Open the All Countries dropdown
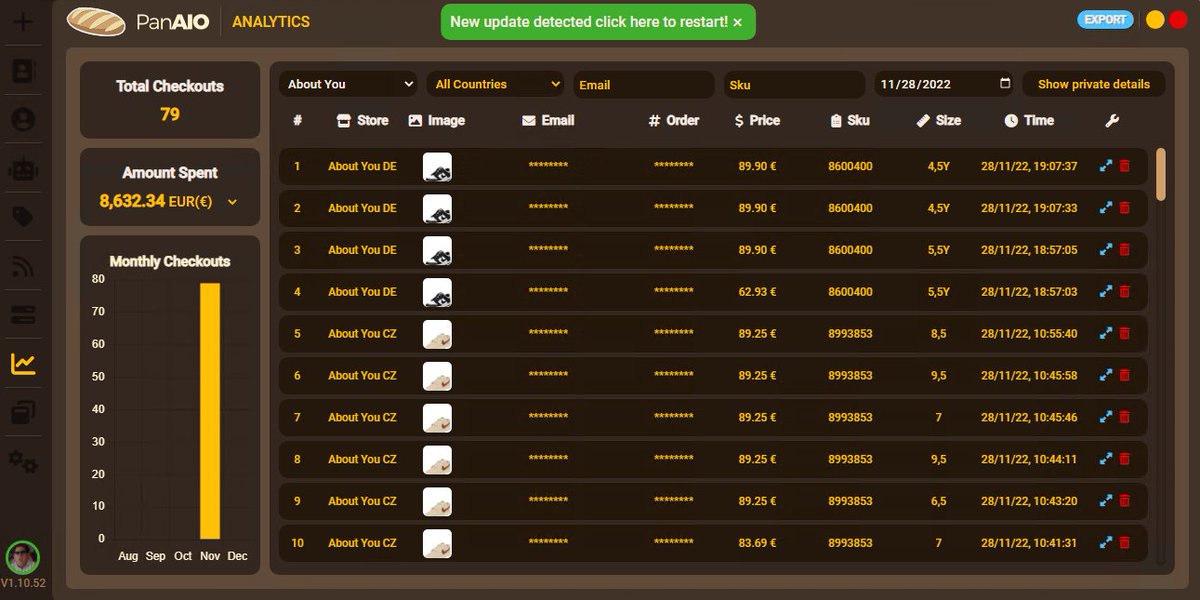Viewport: 1200px width, 600px height. tap(496, 84)
